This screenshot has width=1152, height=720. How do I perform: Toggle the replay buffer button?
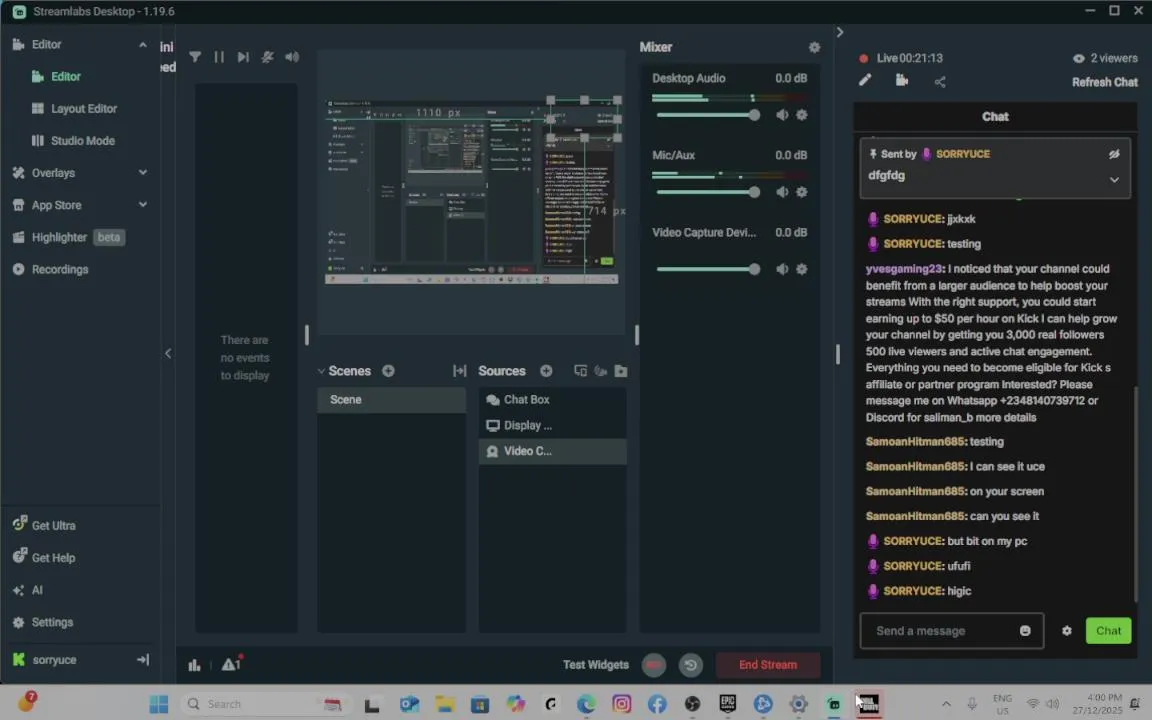click(x=691, y=665)
